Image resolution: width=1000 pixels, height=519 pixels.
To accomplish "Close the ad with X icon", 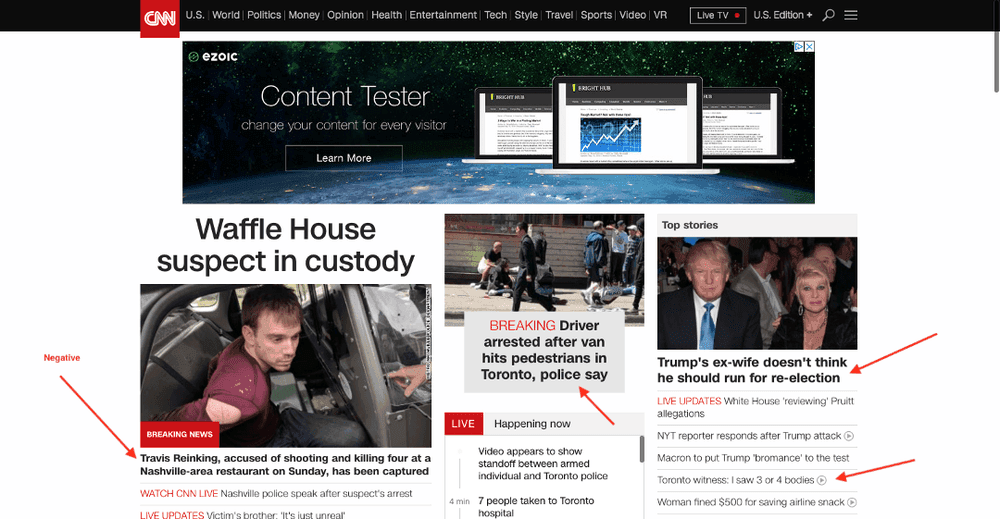I will 809,47.
